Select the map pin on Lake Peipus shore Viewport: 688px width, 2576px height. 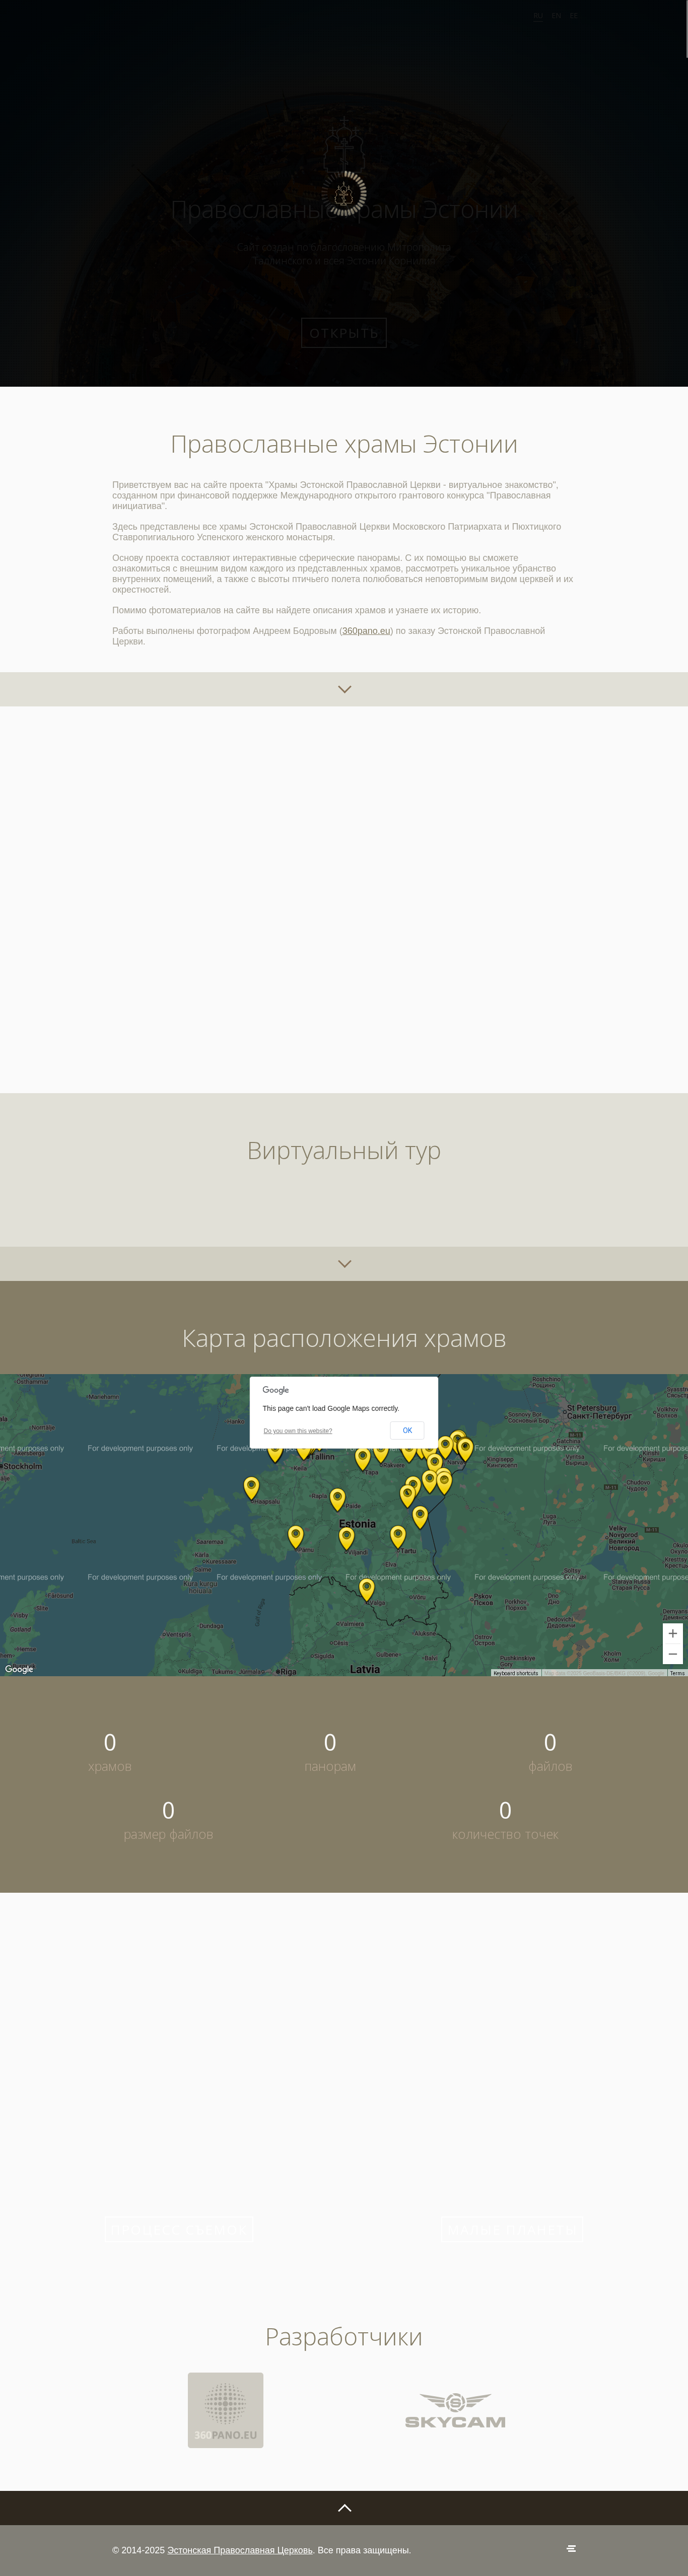(x=420, y=1517)
